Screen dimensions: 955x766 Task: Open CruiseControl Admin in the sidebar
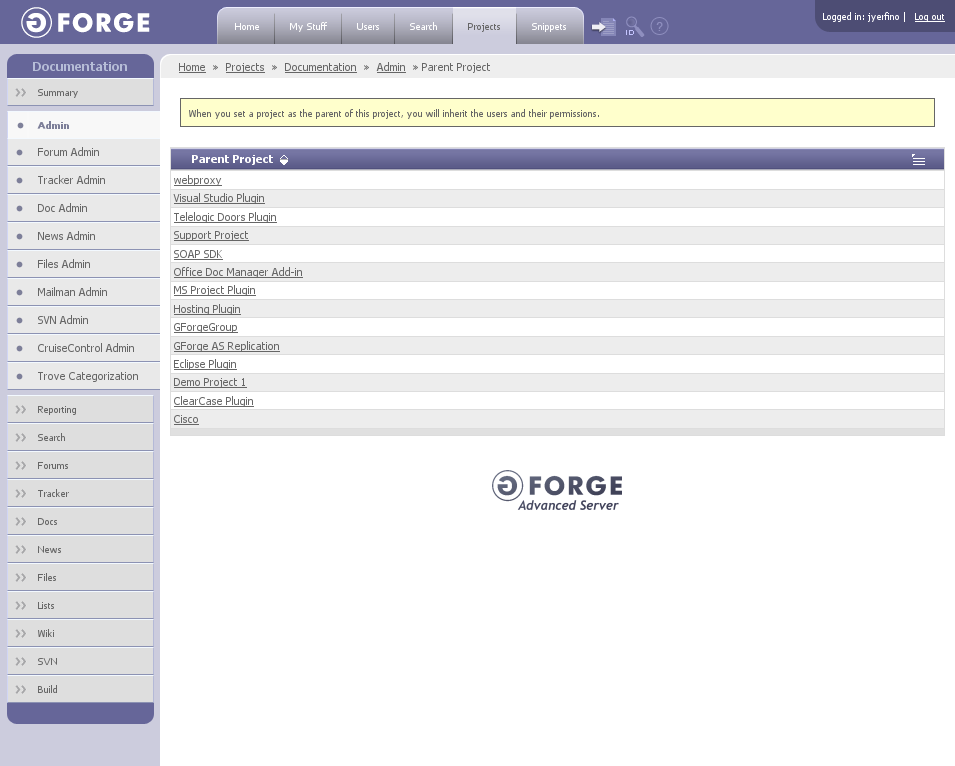pyautogui.click(x=83, y=348)
